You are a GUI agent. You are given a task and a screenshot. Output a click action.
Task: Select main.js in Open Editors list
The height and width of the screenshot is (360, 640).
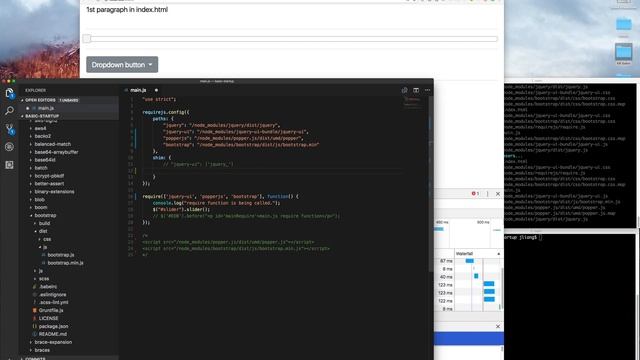(46, 108)
